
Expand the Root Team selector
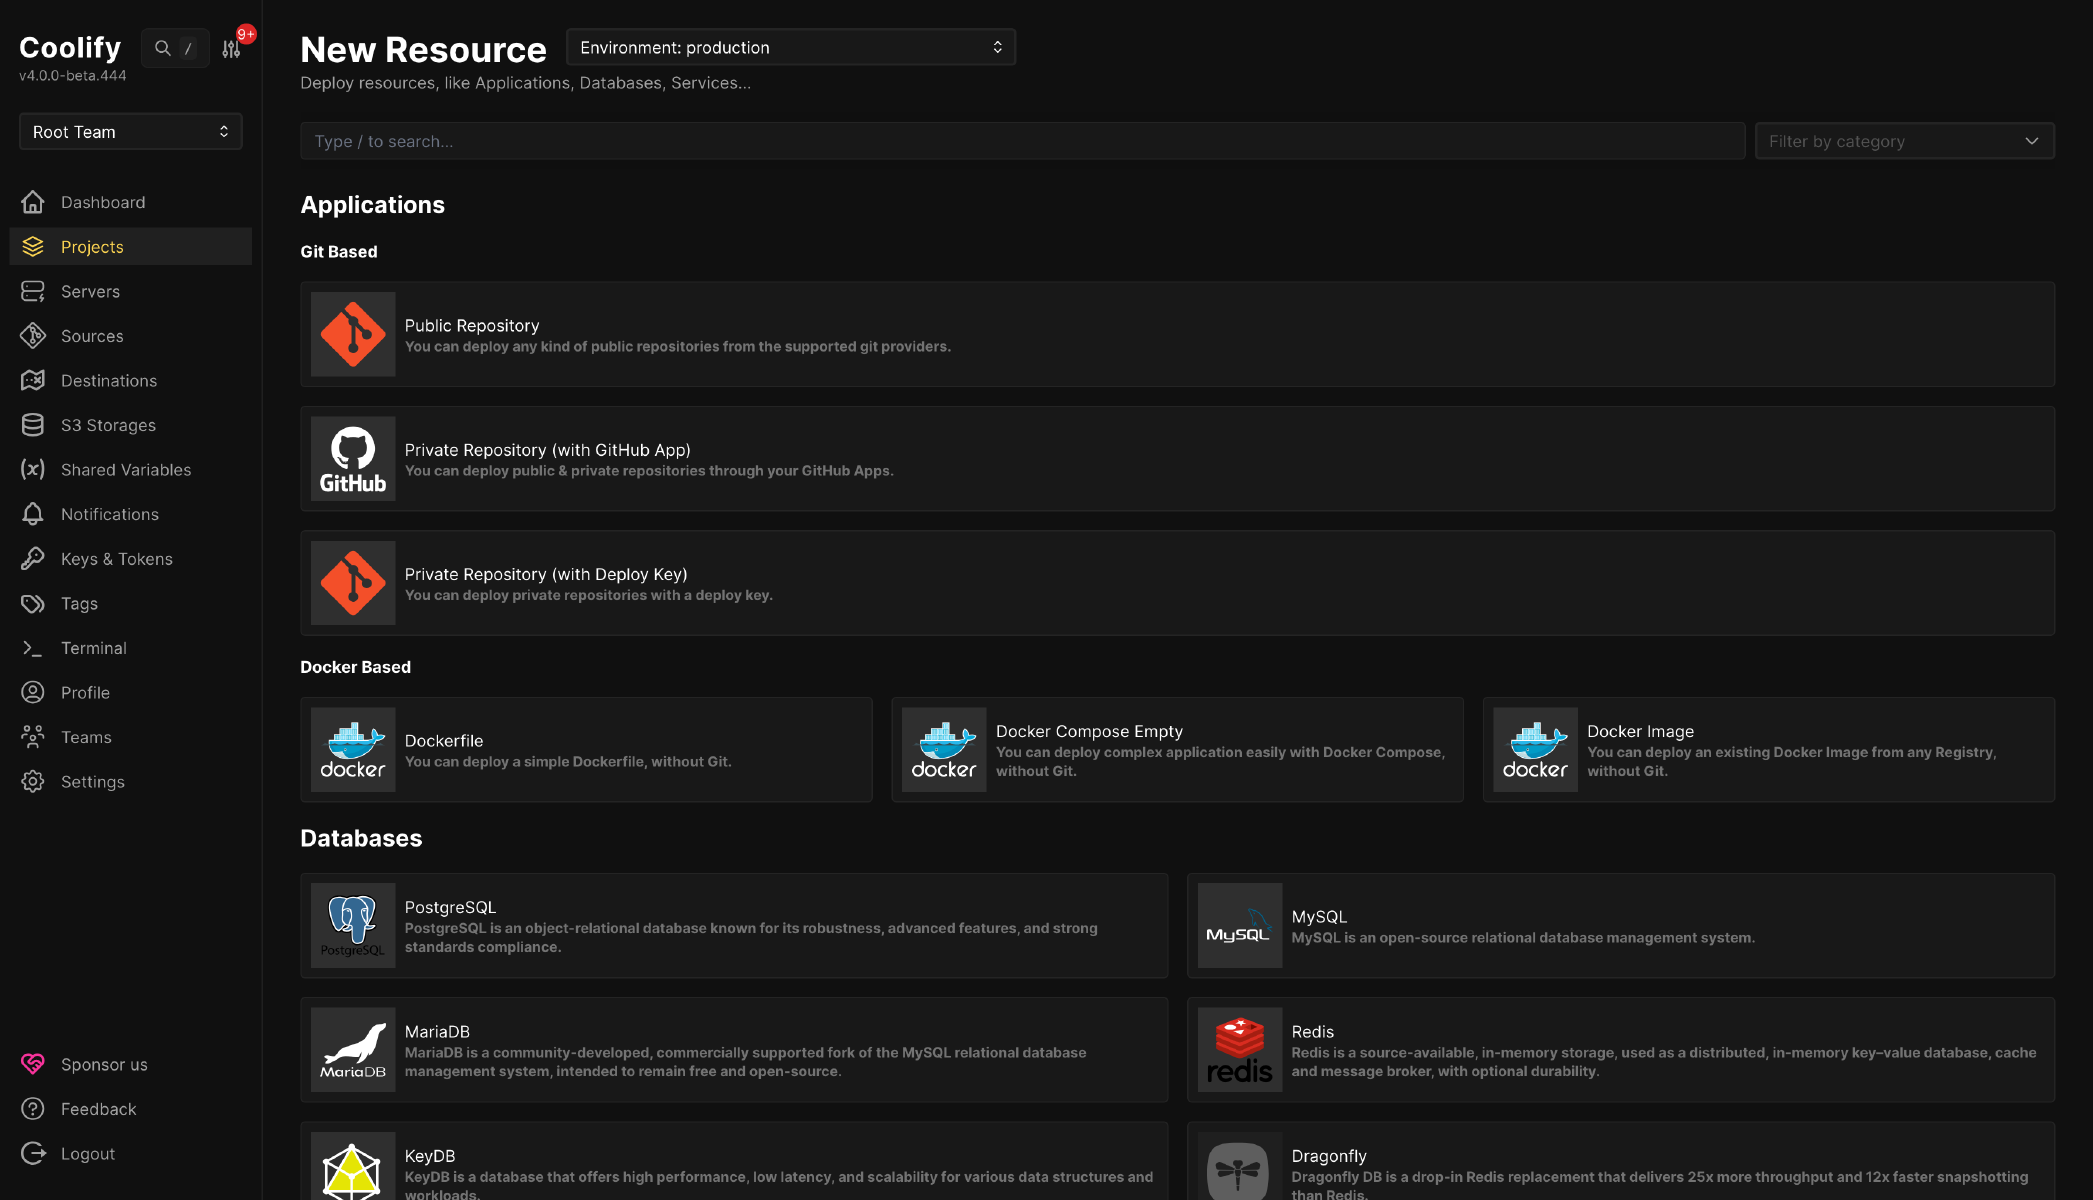[x=130, y=132]
